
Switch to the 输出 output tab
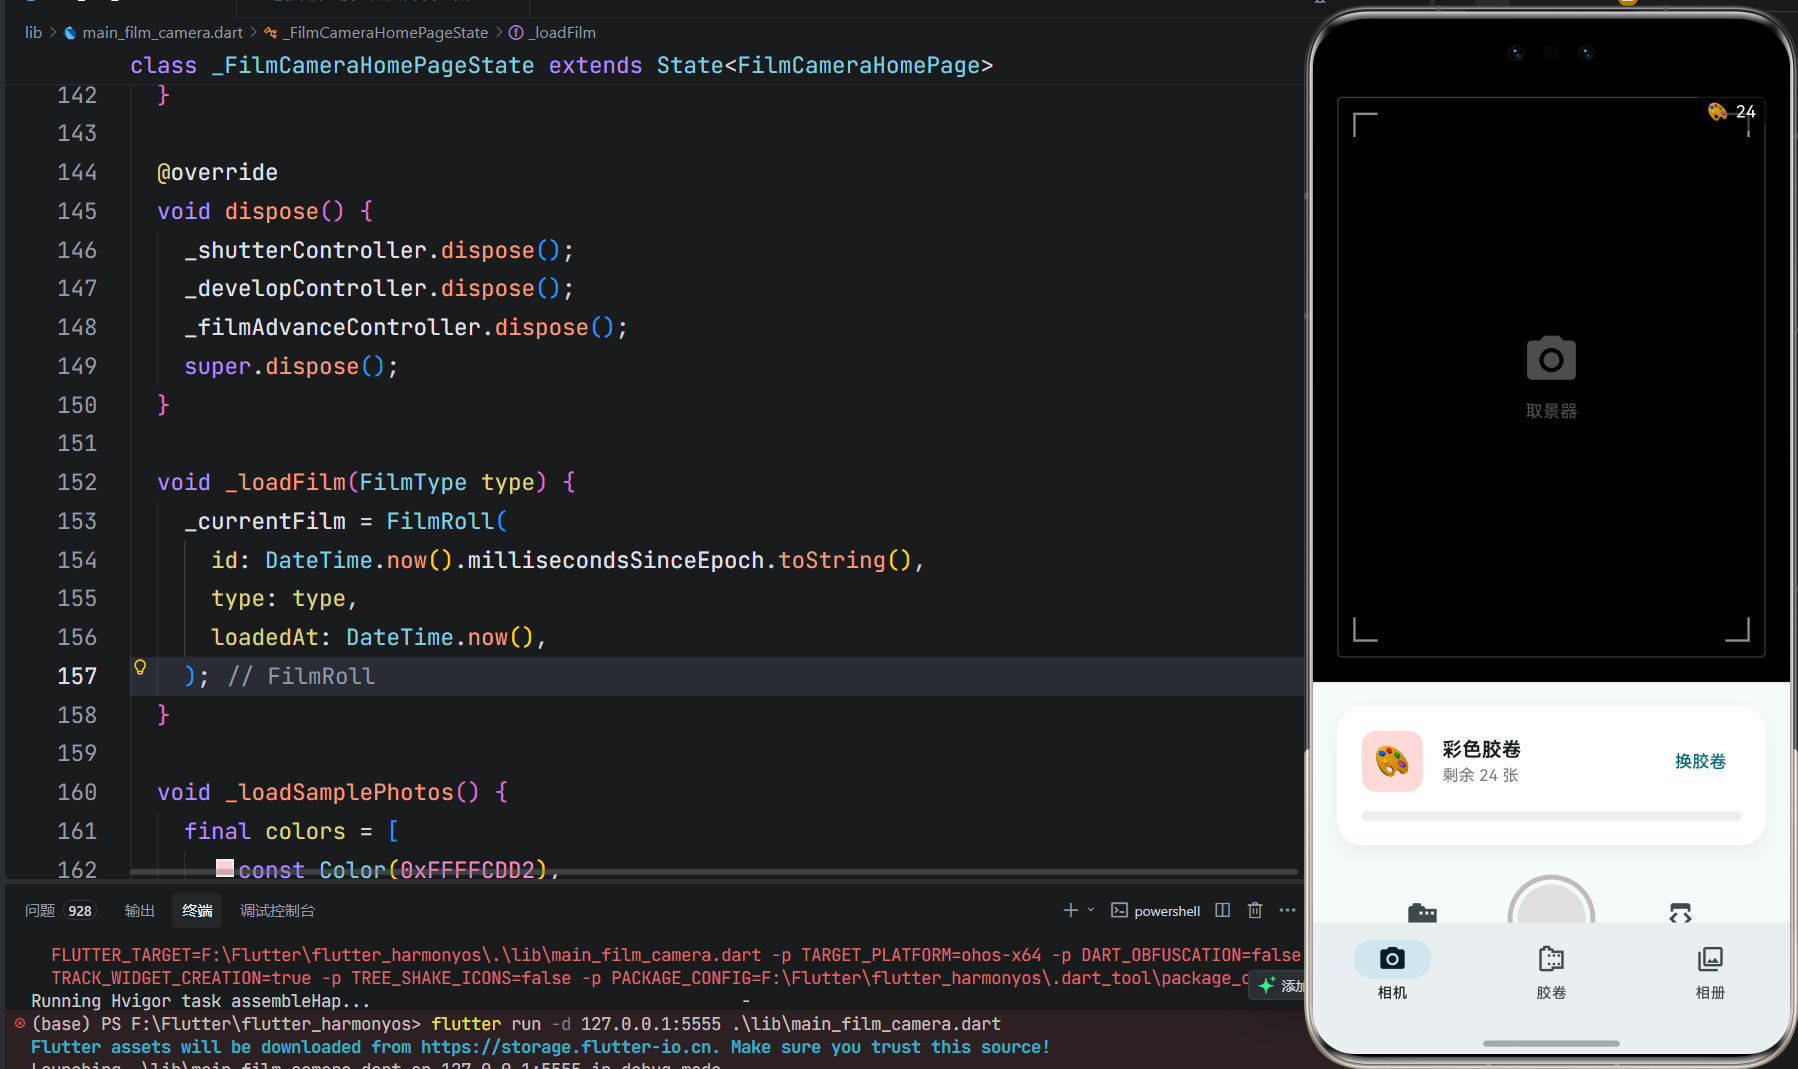[x=139, y=910]
